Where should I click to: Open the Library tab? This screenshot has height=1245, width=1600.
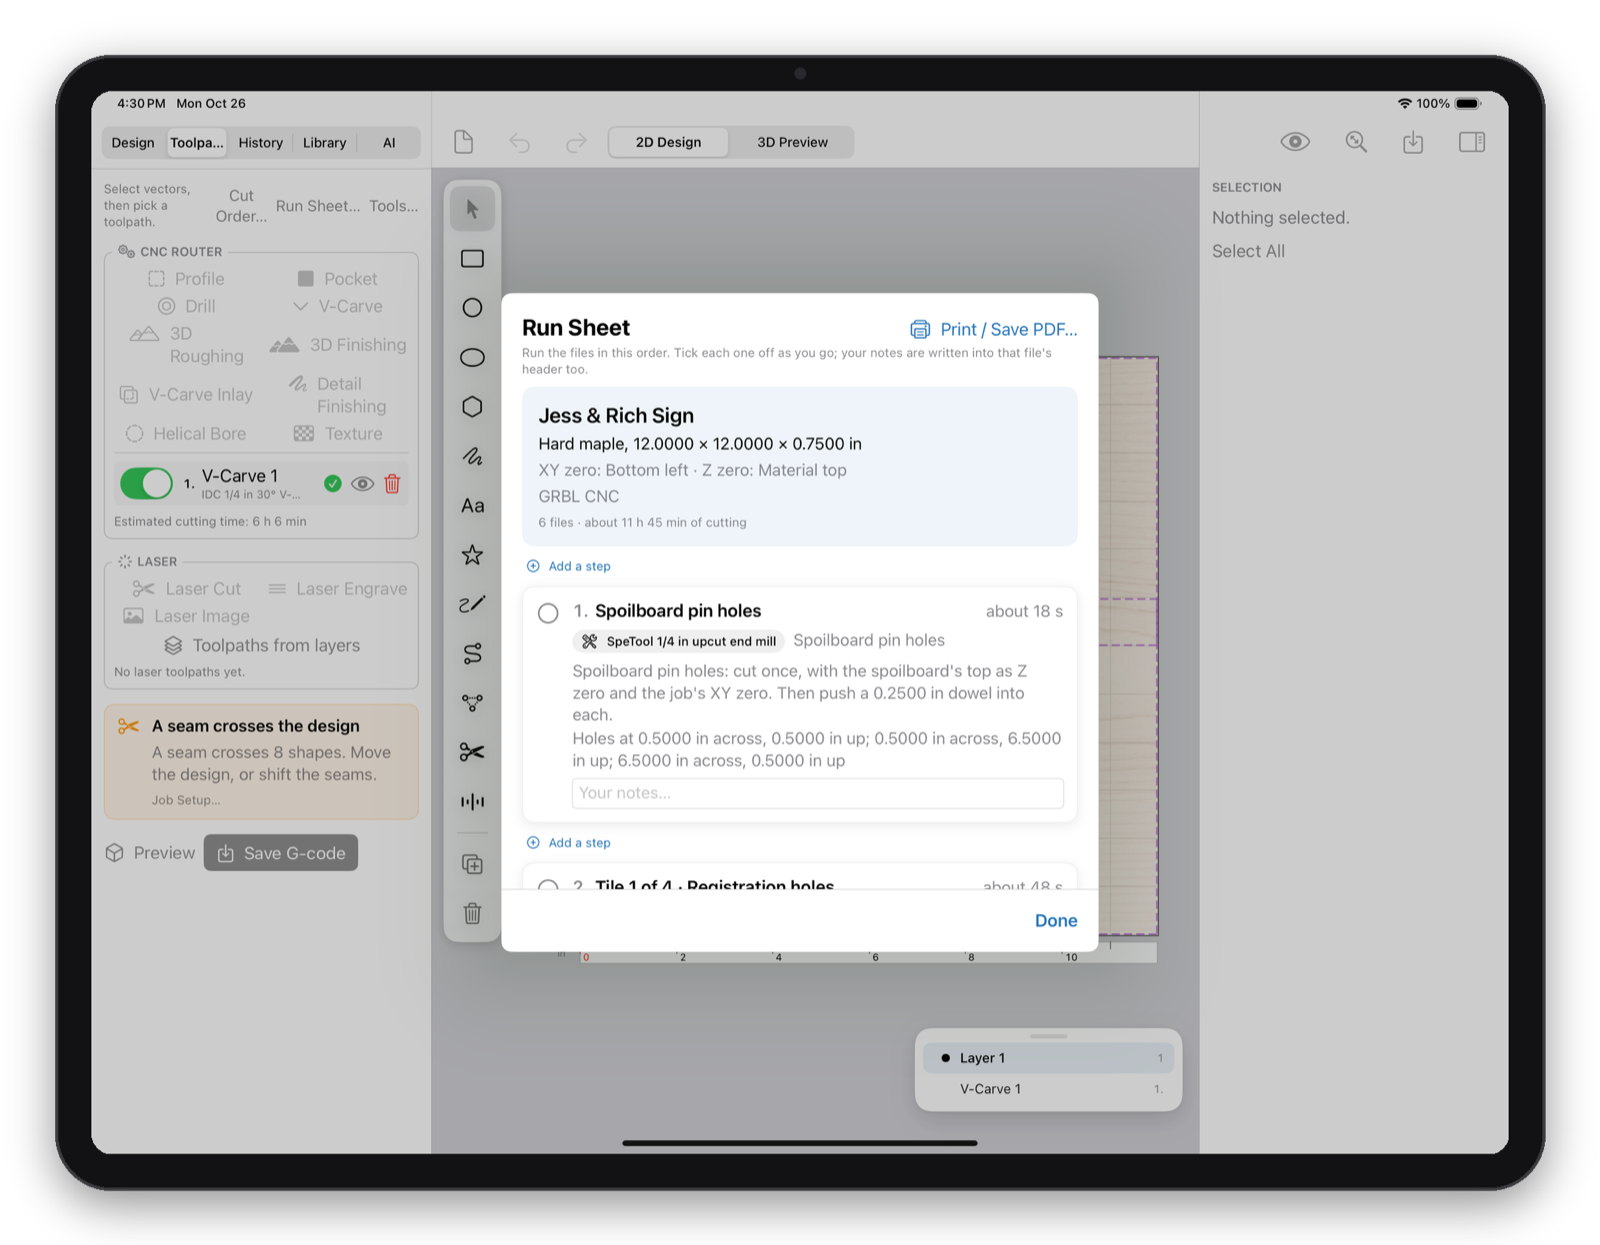[325, 143]
